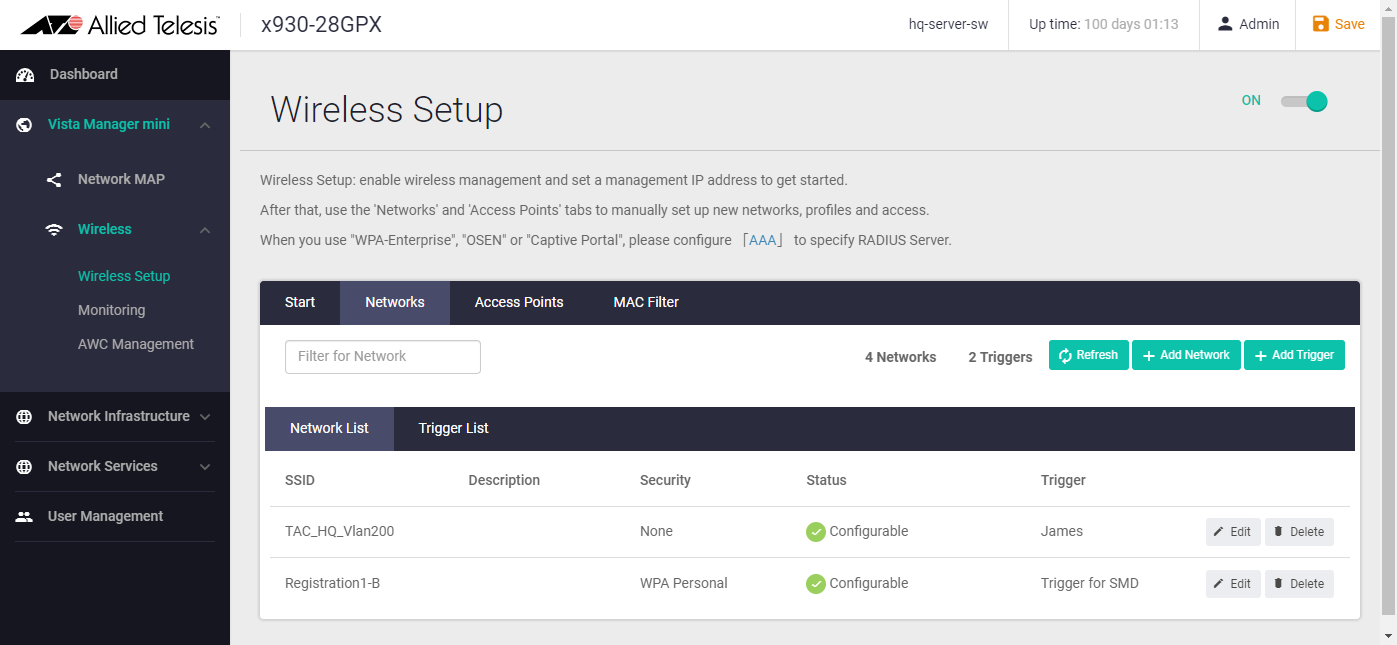Viewport: 1397px width, 645px height.
Task: Click the Network Services globe icon
Action: pyautogui.click(x=25, y=467)
